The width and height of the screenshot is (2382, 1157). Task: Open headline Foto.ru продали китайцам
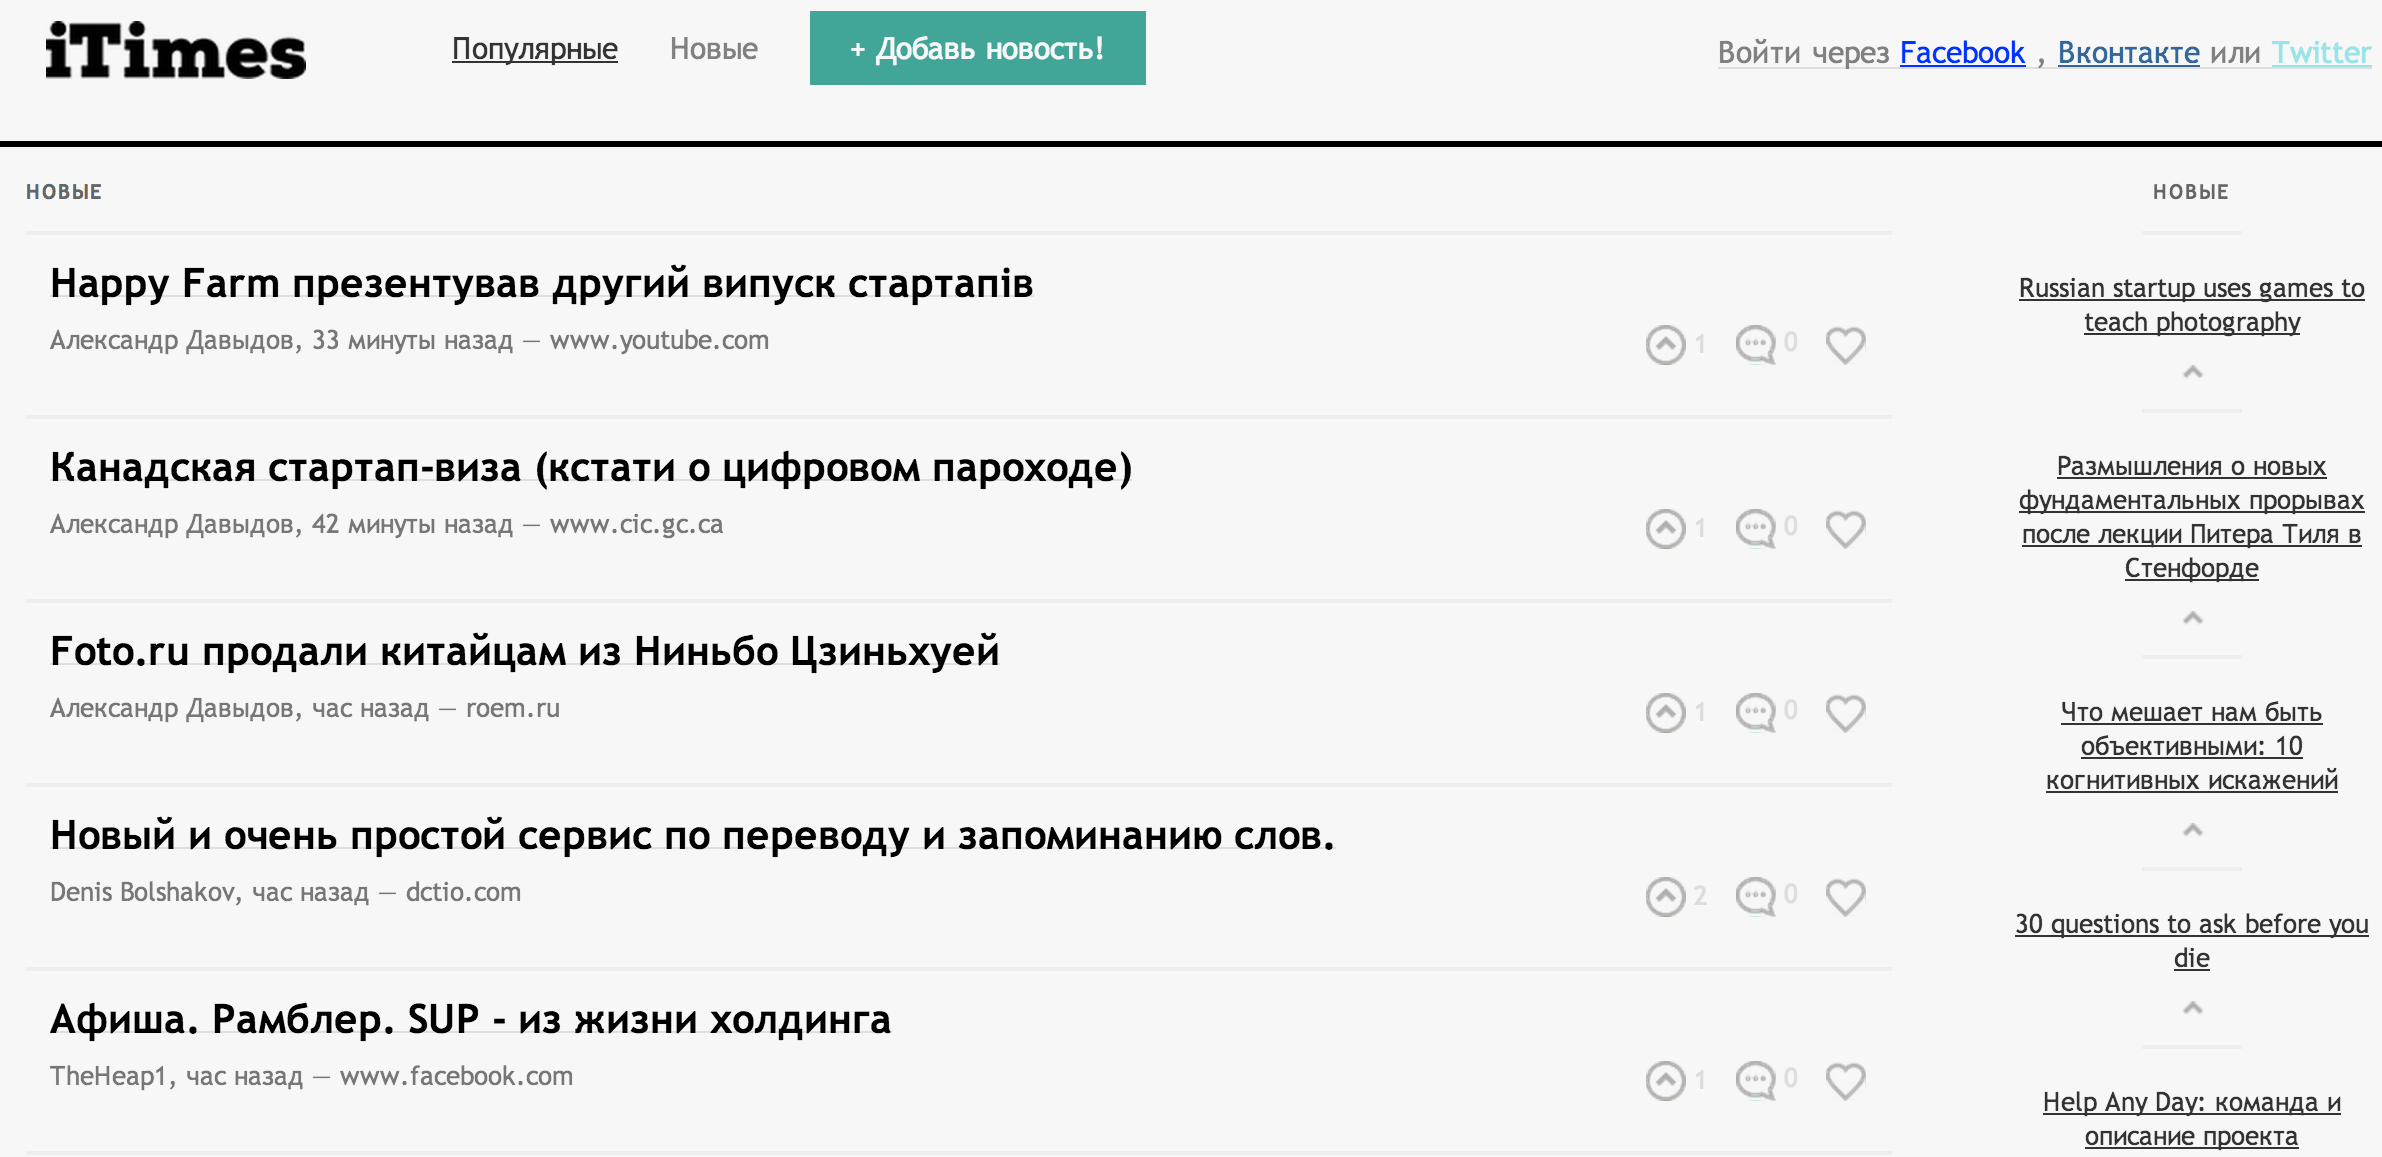pyautogui.click(x=525, y=652)
